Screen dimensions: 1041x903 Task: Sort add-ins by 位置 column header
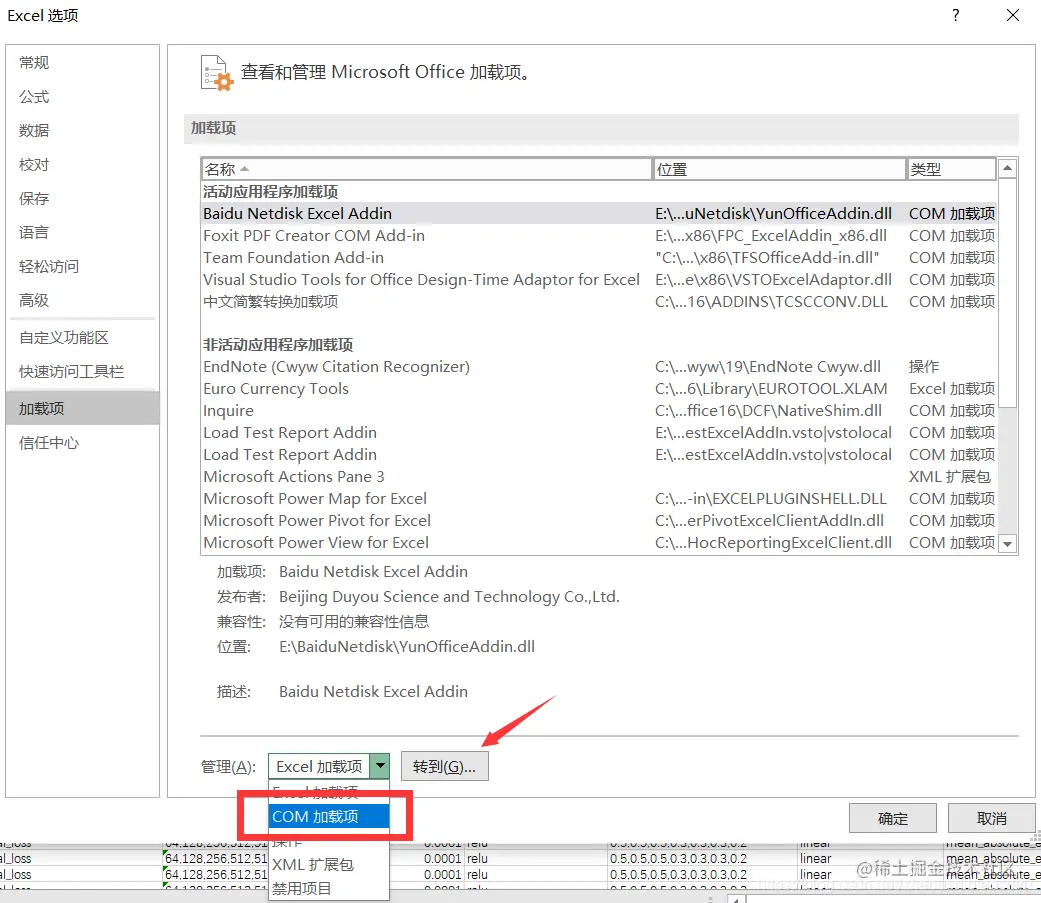click(779, 169)
